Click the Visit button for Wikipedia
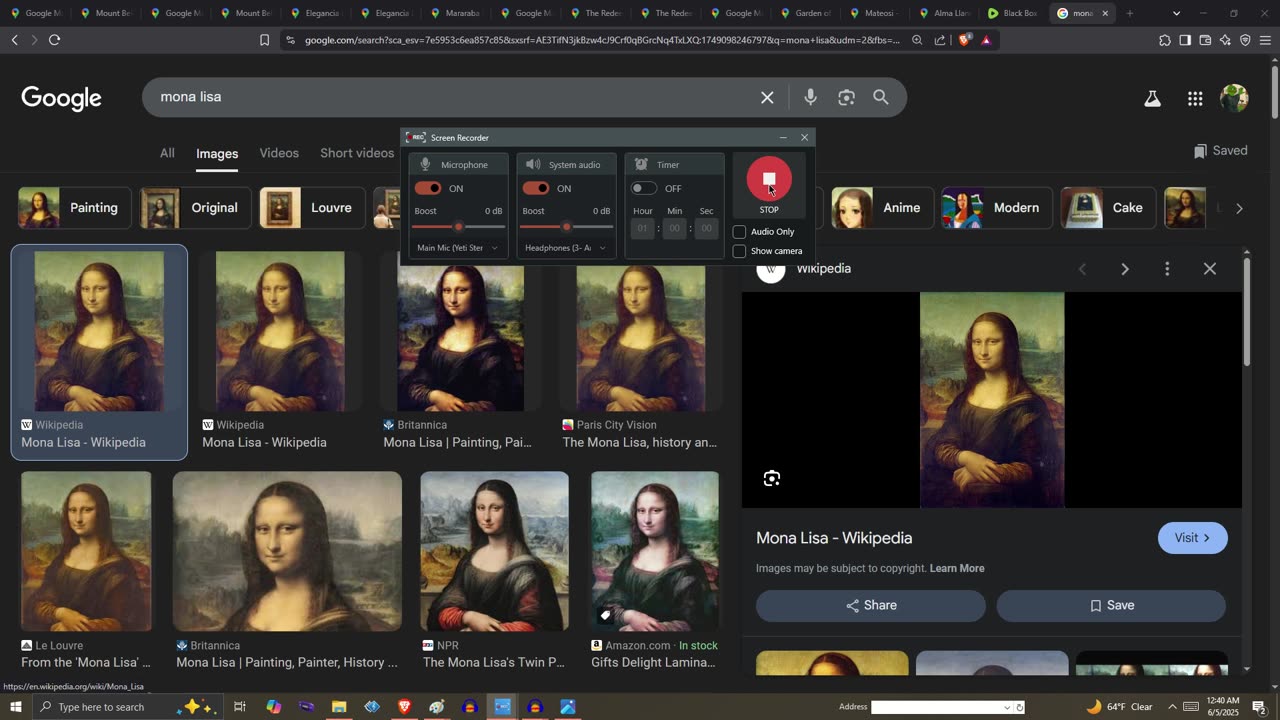Screen dimensions: 1280x720 (1192, 538)
